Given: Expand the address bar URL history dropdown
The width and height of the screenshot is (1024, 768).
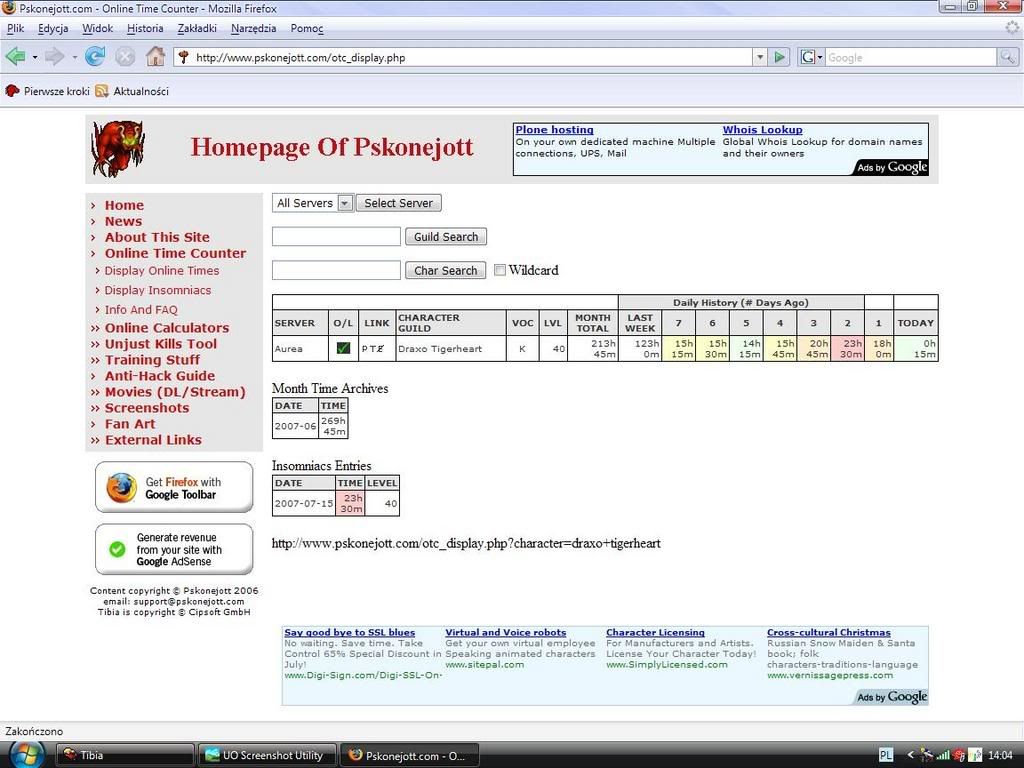Looking at the screenshot, I should pyautogui.click(x=760, y=57).
